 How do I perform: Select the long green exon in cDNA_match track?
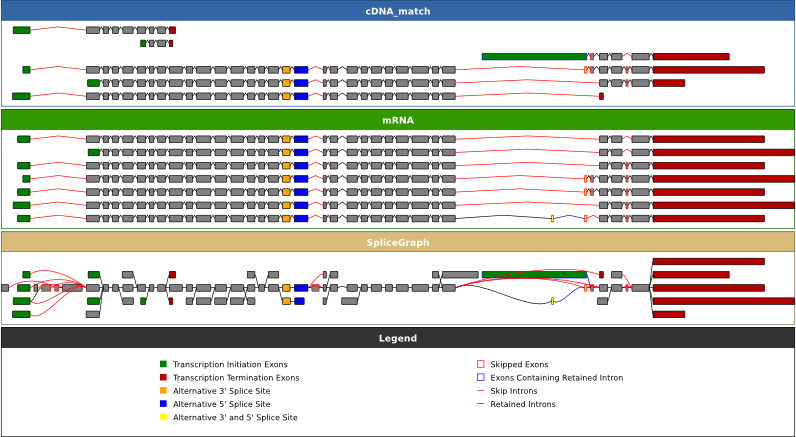click(x=534, y=57)
